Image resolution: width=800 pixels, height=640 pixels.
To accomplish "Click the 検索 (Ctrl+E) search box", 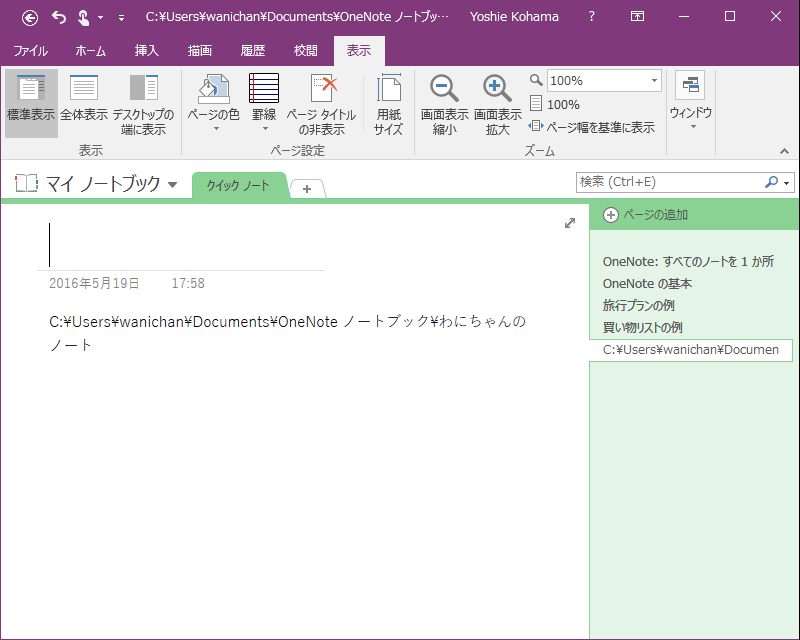I will click(669, 182).
